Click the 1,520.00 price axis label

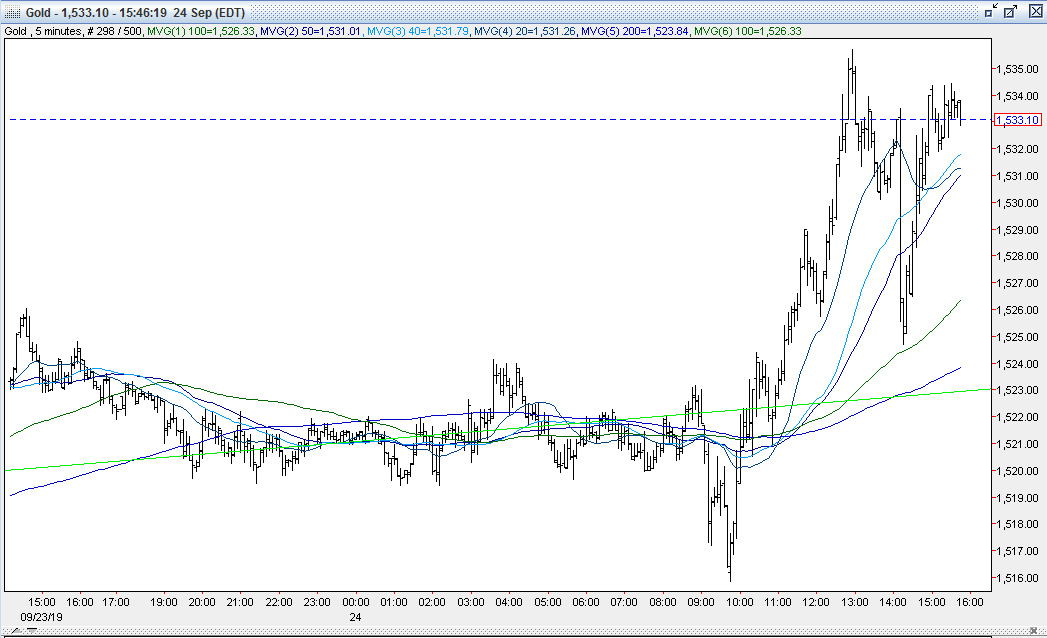(1017, 471)
